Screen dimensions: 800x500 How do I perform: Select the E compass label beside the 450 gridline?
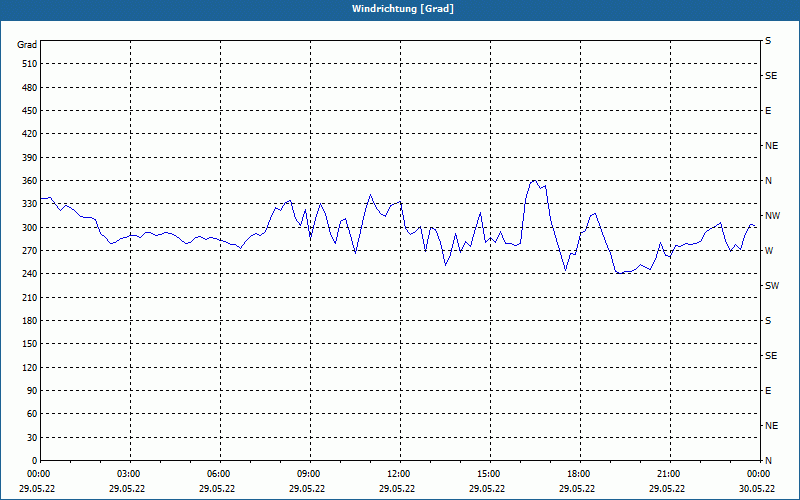(x=768, y=111)
